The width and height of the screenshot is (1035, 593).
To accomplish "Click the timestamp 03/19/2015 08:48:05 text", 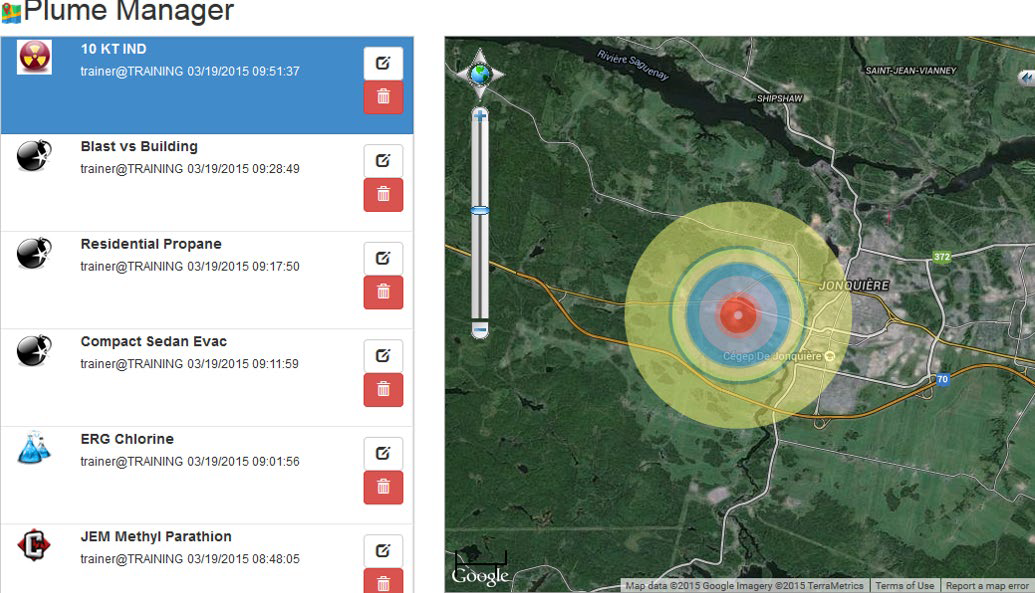I will (244, 559).
